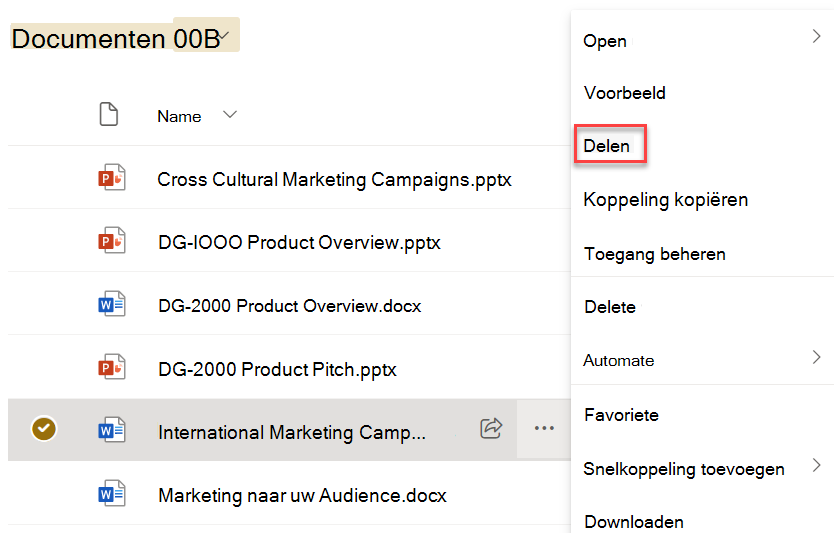Open Marketing naar uw Audience.docx file
The height and width of the screenshot is (533, 834).
point(302,495)
